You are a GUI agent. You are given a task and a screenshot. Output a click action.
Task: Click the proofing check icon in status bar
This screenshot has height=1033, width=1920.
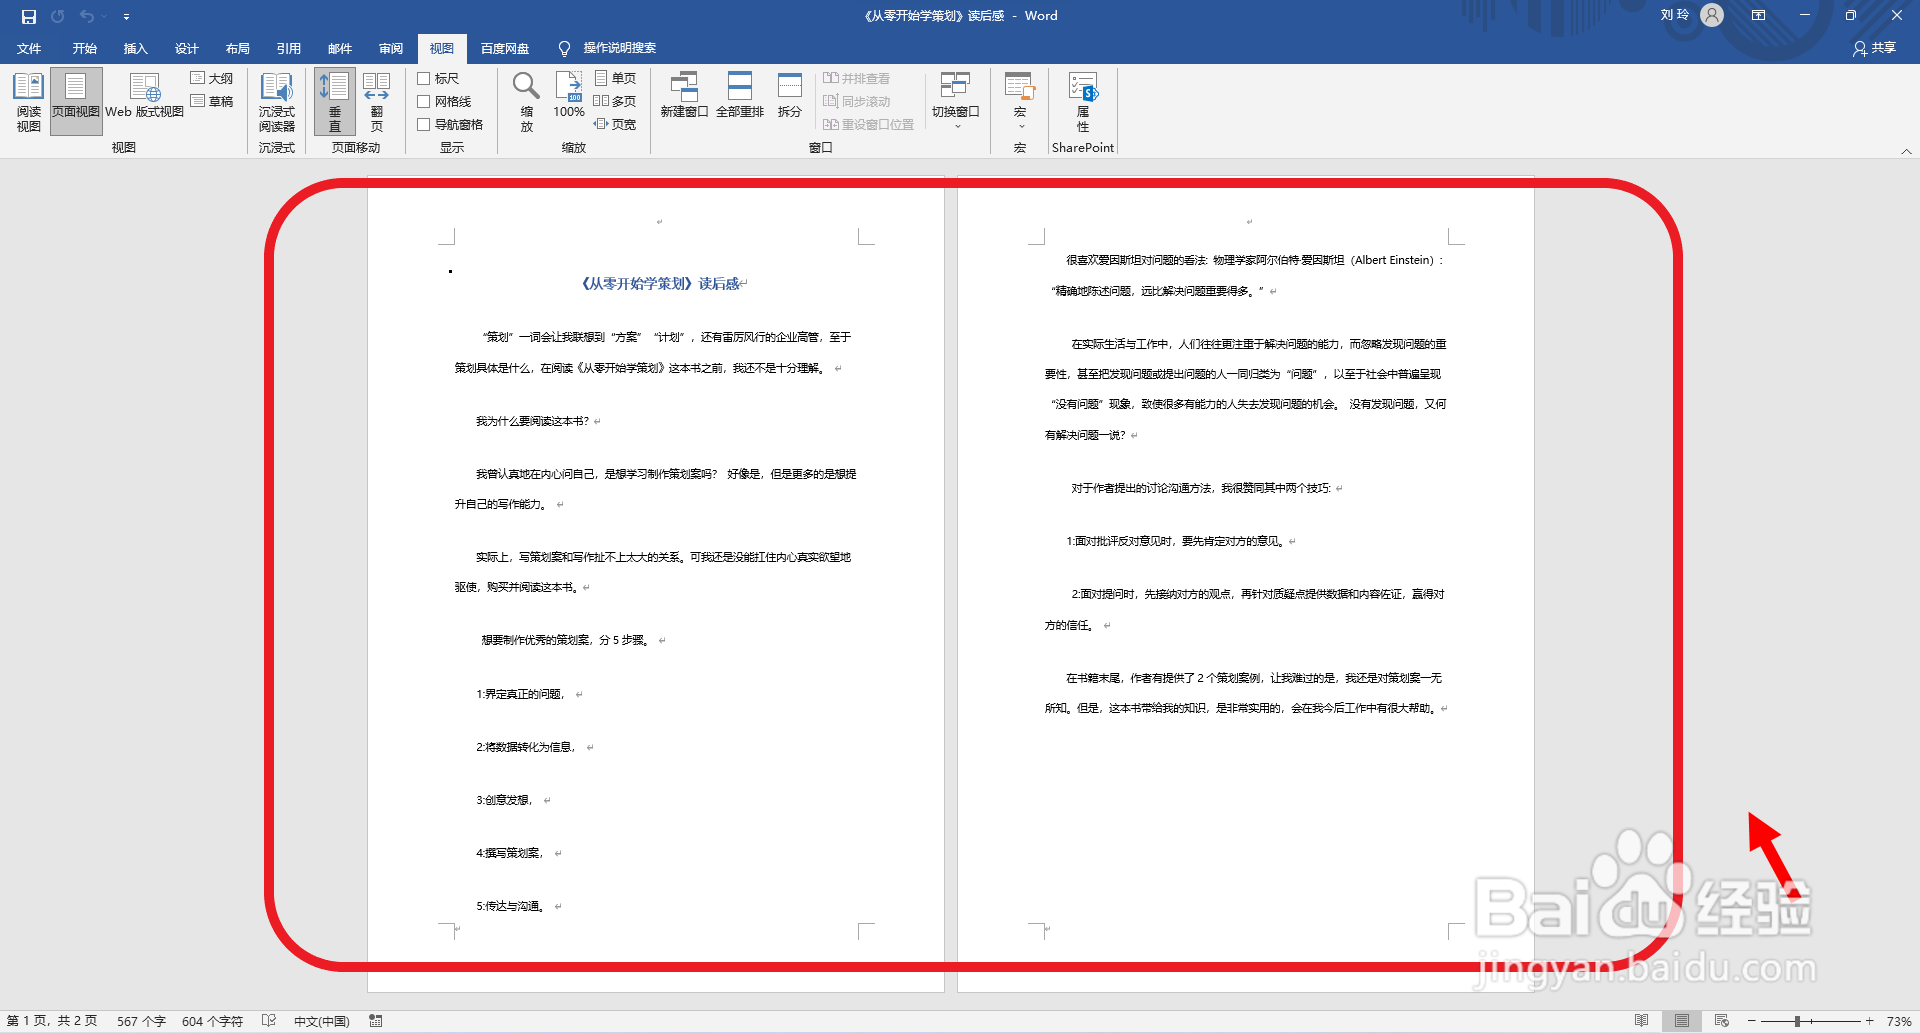point(269,1021)
